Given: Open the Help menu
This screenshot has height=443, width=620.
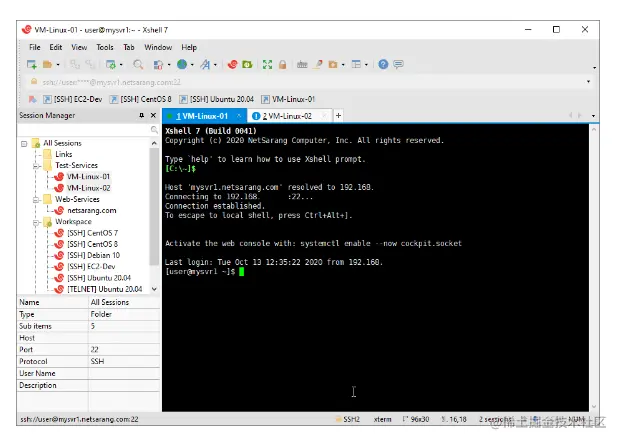Looking at the screenshot, I should point(189,47).
